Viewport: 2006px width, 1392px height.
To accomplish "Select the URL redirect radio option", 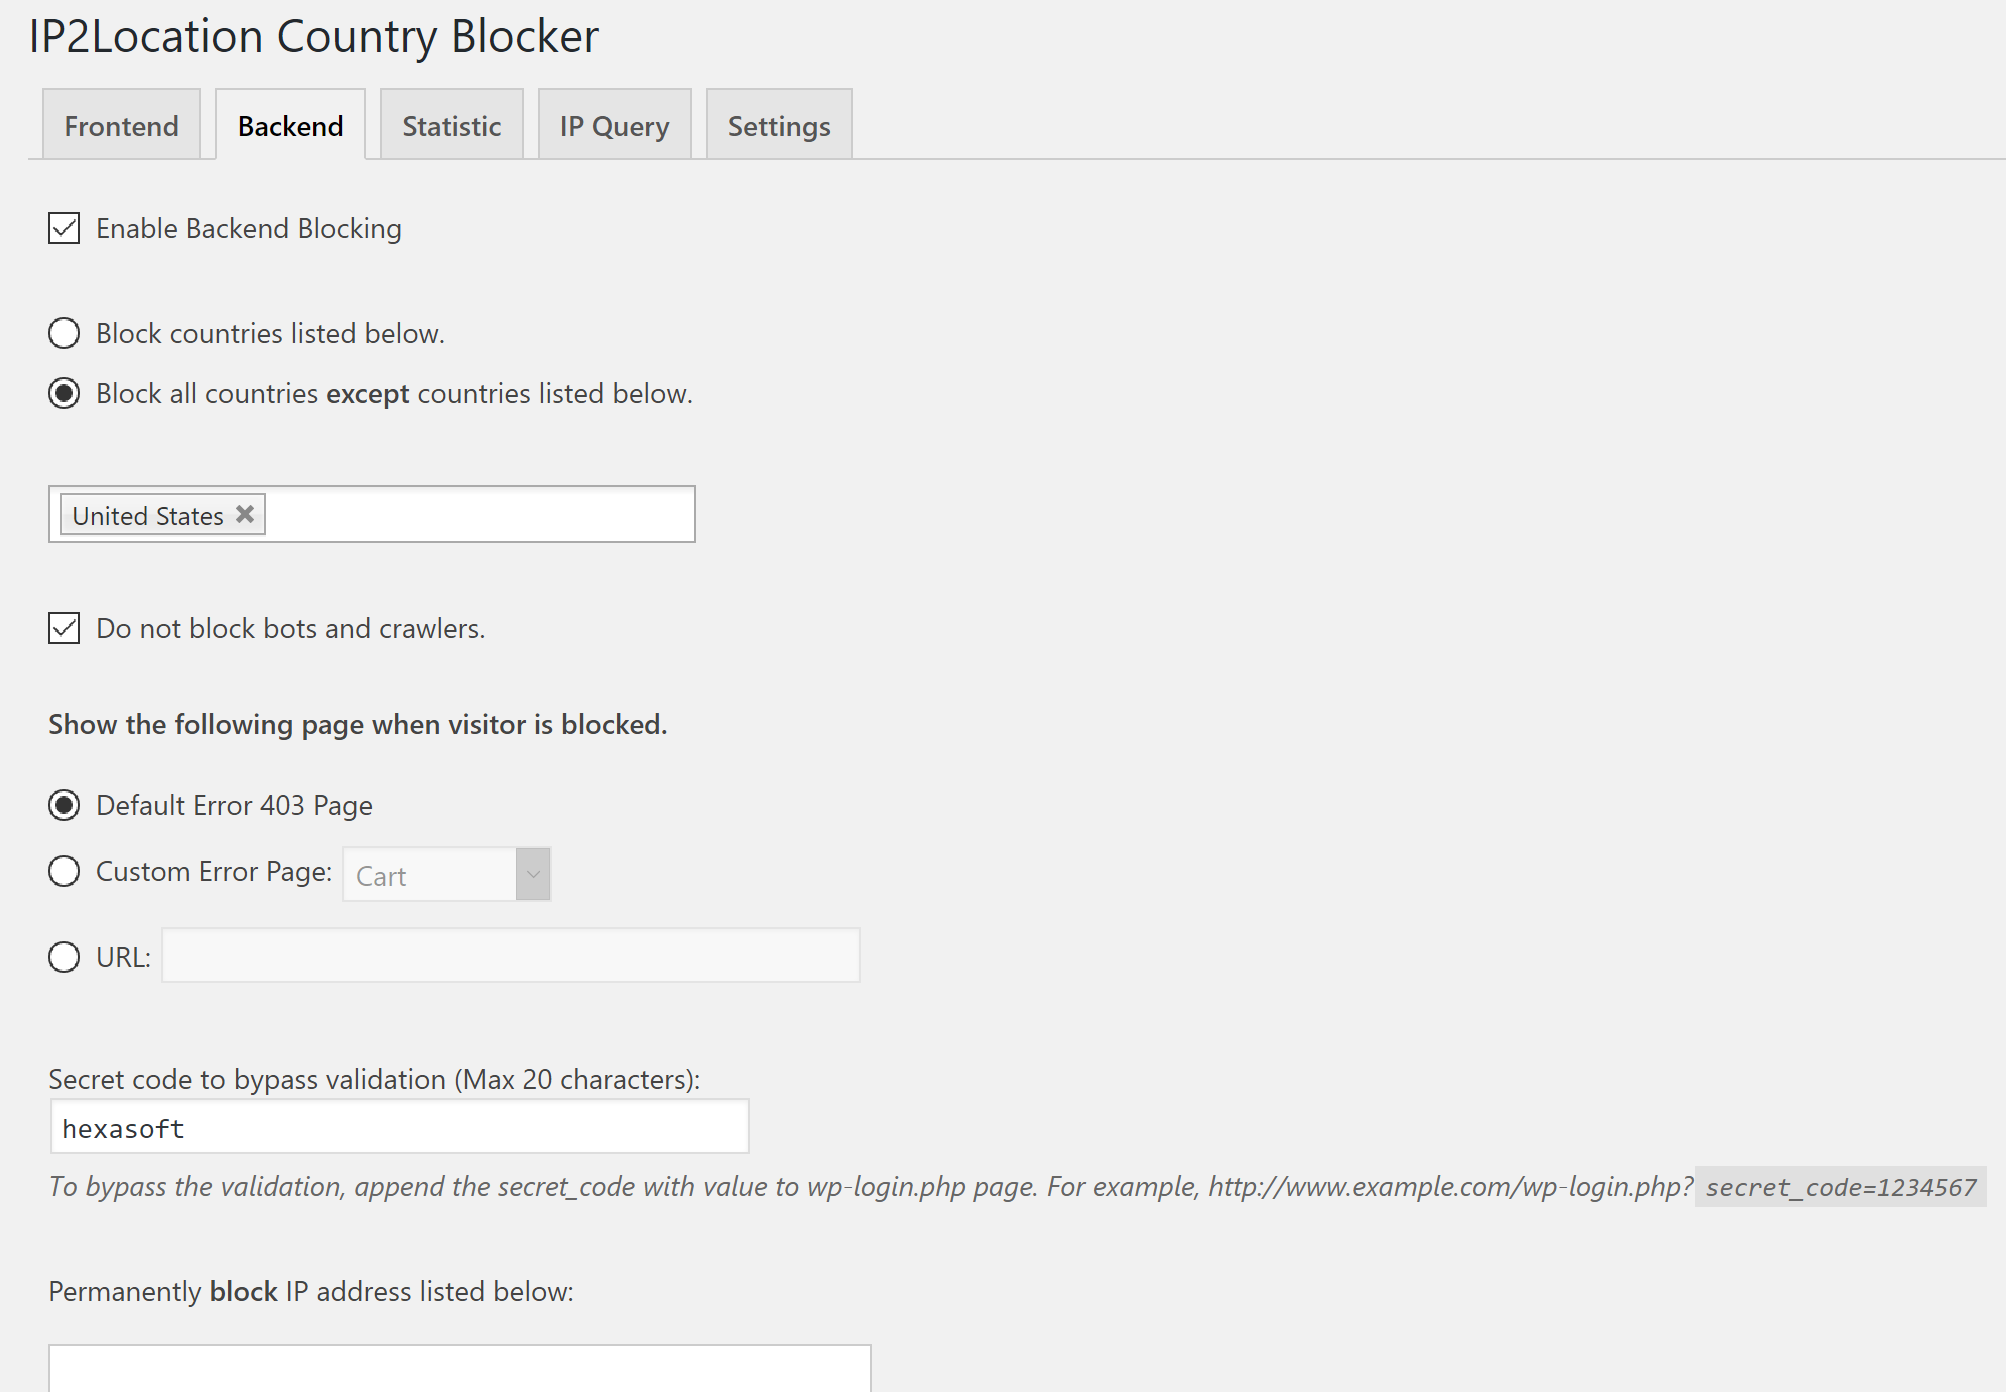I will tap(64, 957).
